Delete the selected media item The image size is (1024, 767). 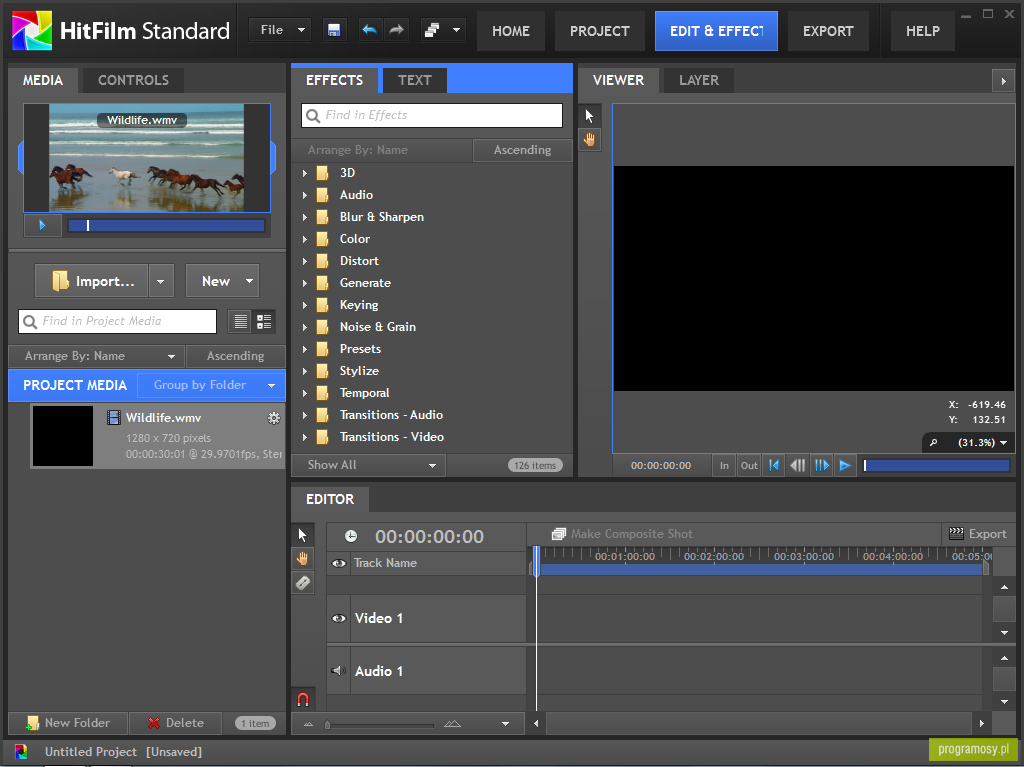(176, 723)
